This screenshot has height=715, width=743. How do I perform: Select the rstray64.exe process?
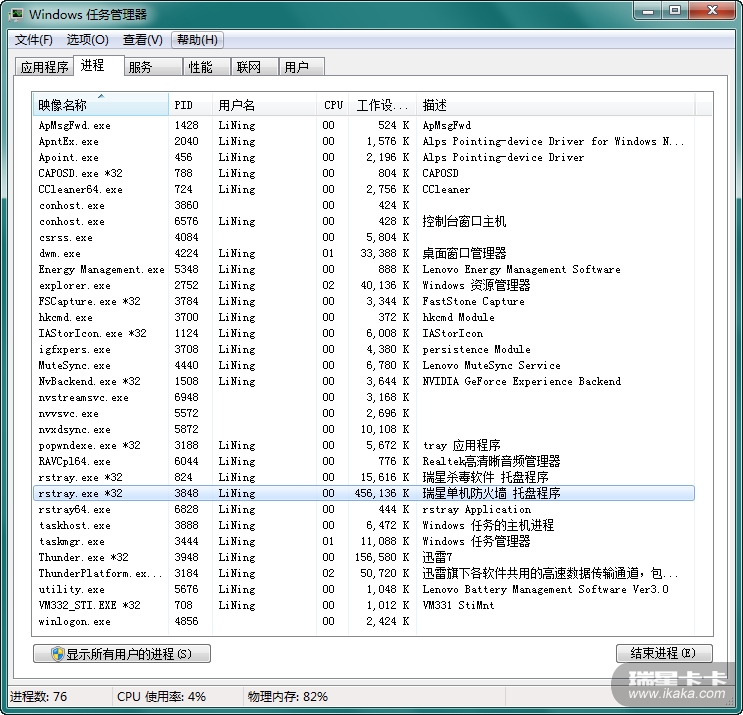tap(364, 509)
